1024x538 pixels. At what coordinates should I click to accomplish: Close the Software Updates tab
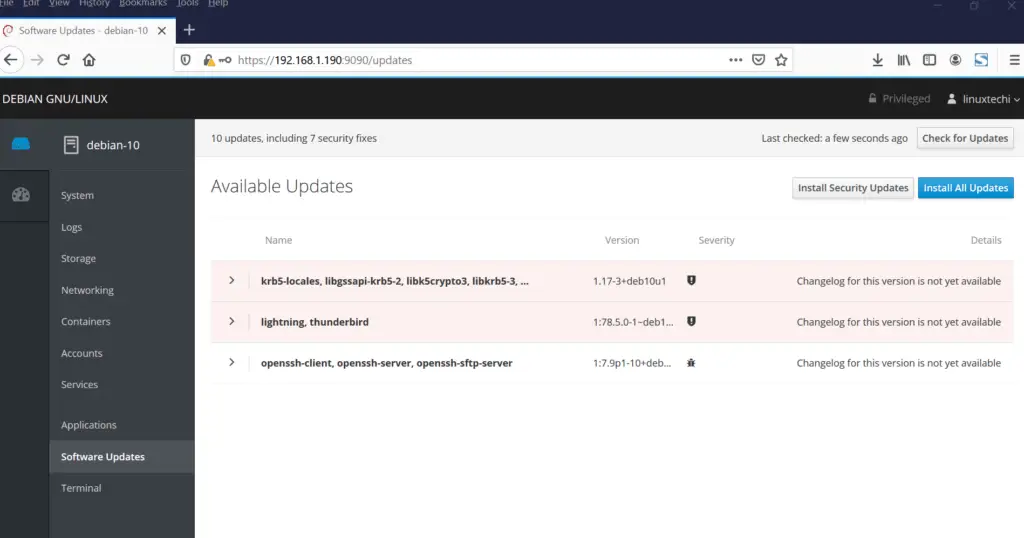tap(162, 31)
